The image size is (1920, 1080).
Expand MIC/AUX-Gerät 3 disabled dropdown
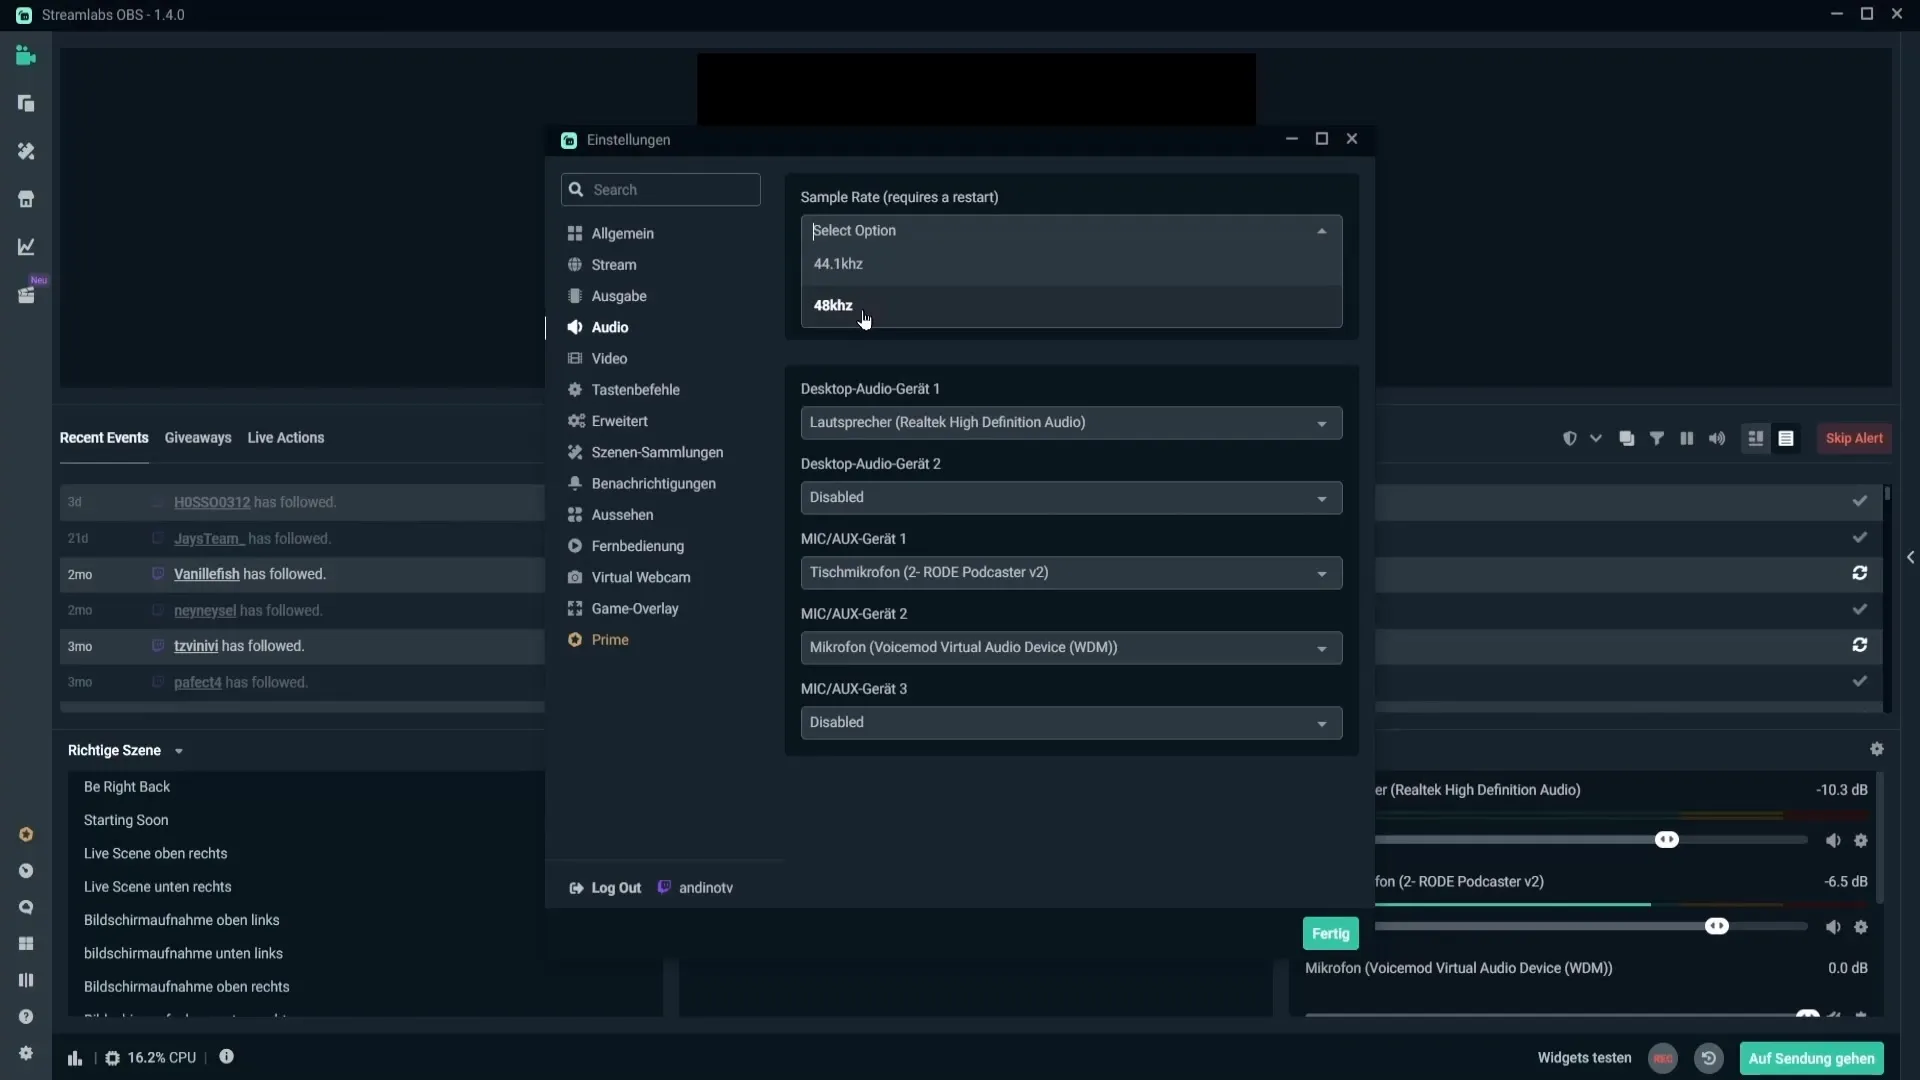[x=1320, y=723]
